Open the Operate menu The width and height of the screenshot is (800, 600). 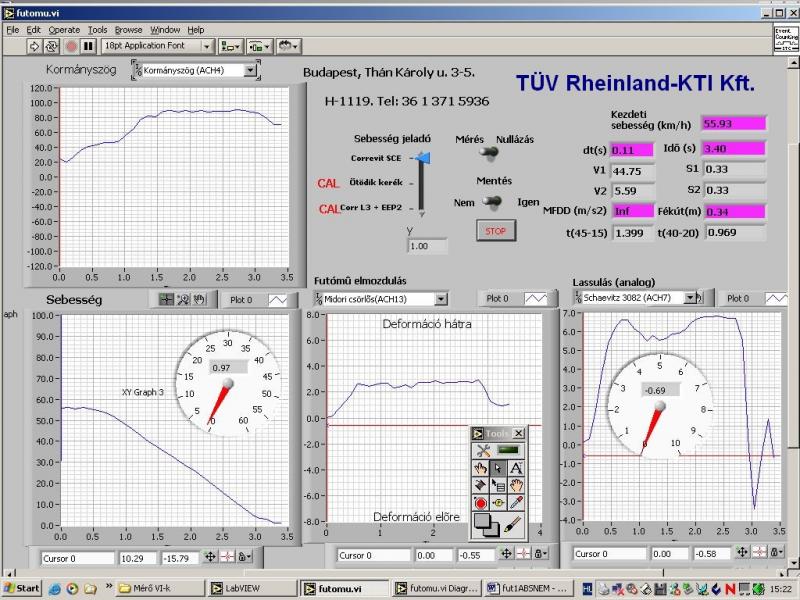tap(64, 30)
